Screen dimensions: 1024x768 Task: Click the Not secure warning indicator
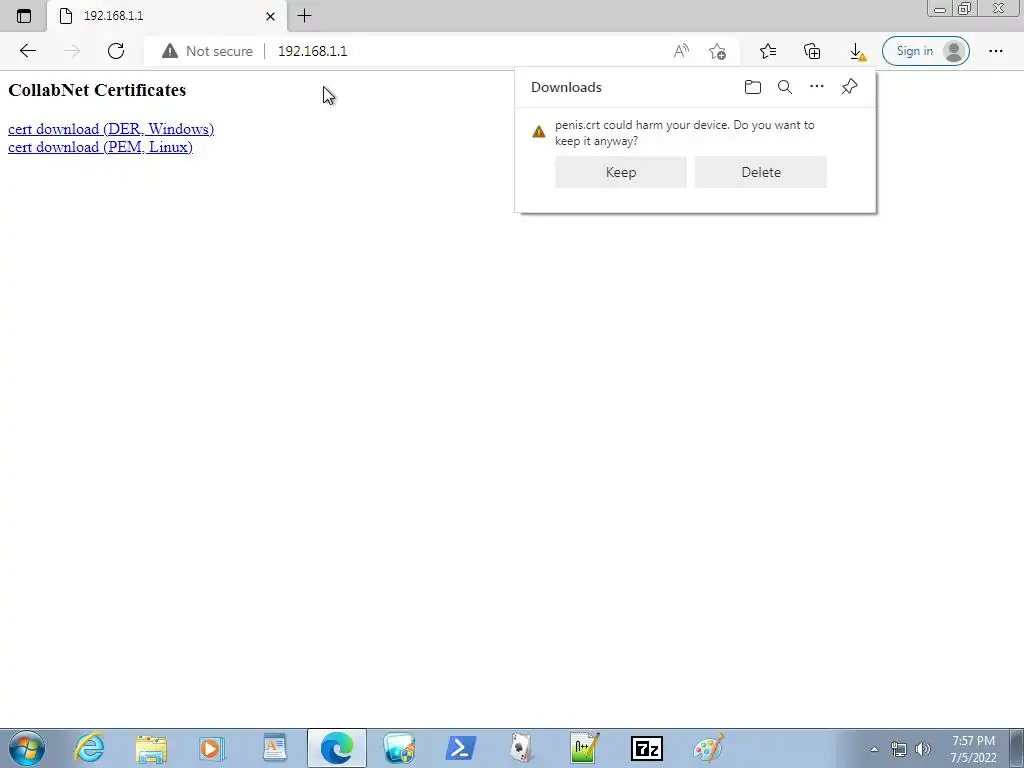207,51
